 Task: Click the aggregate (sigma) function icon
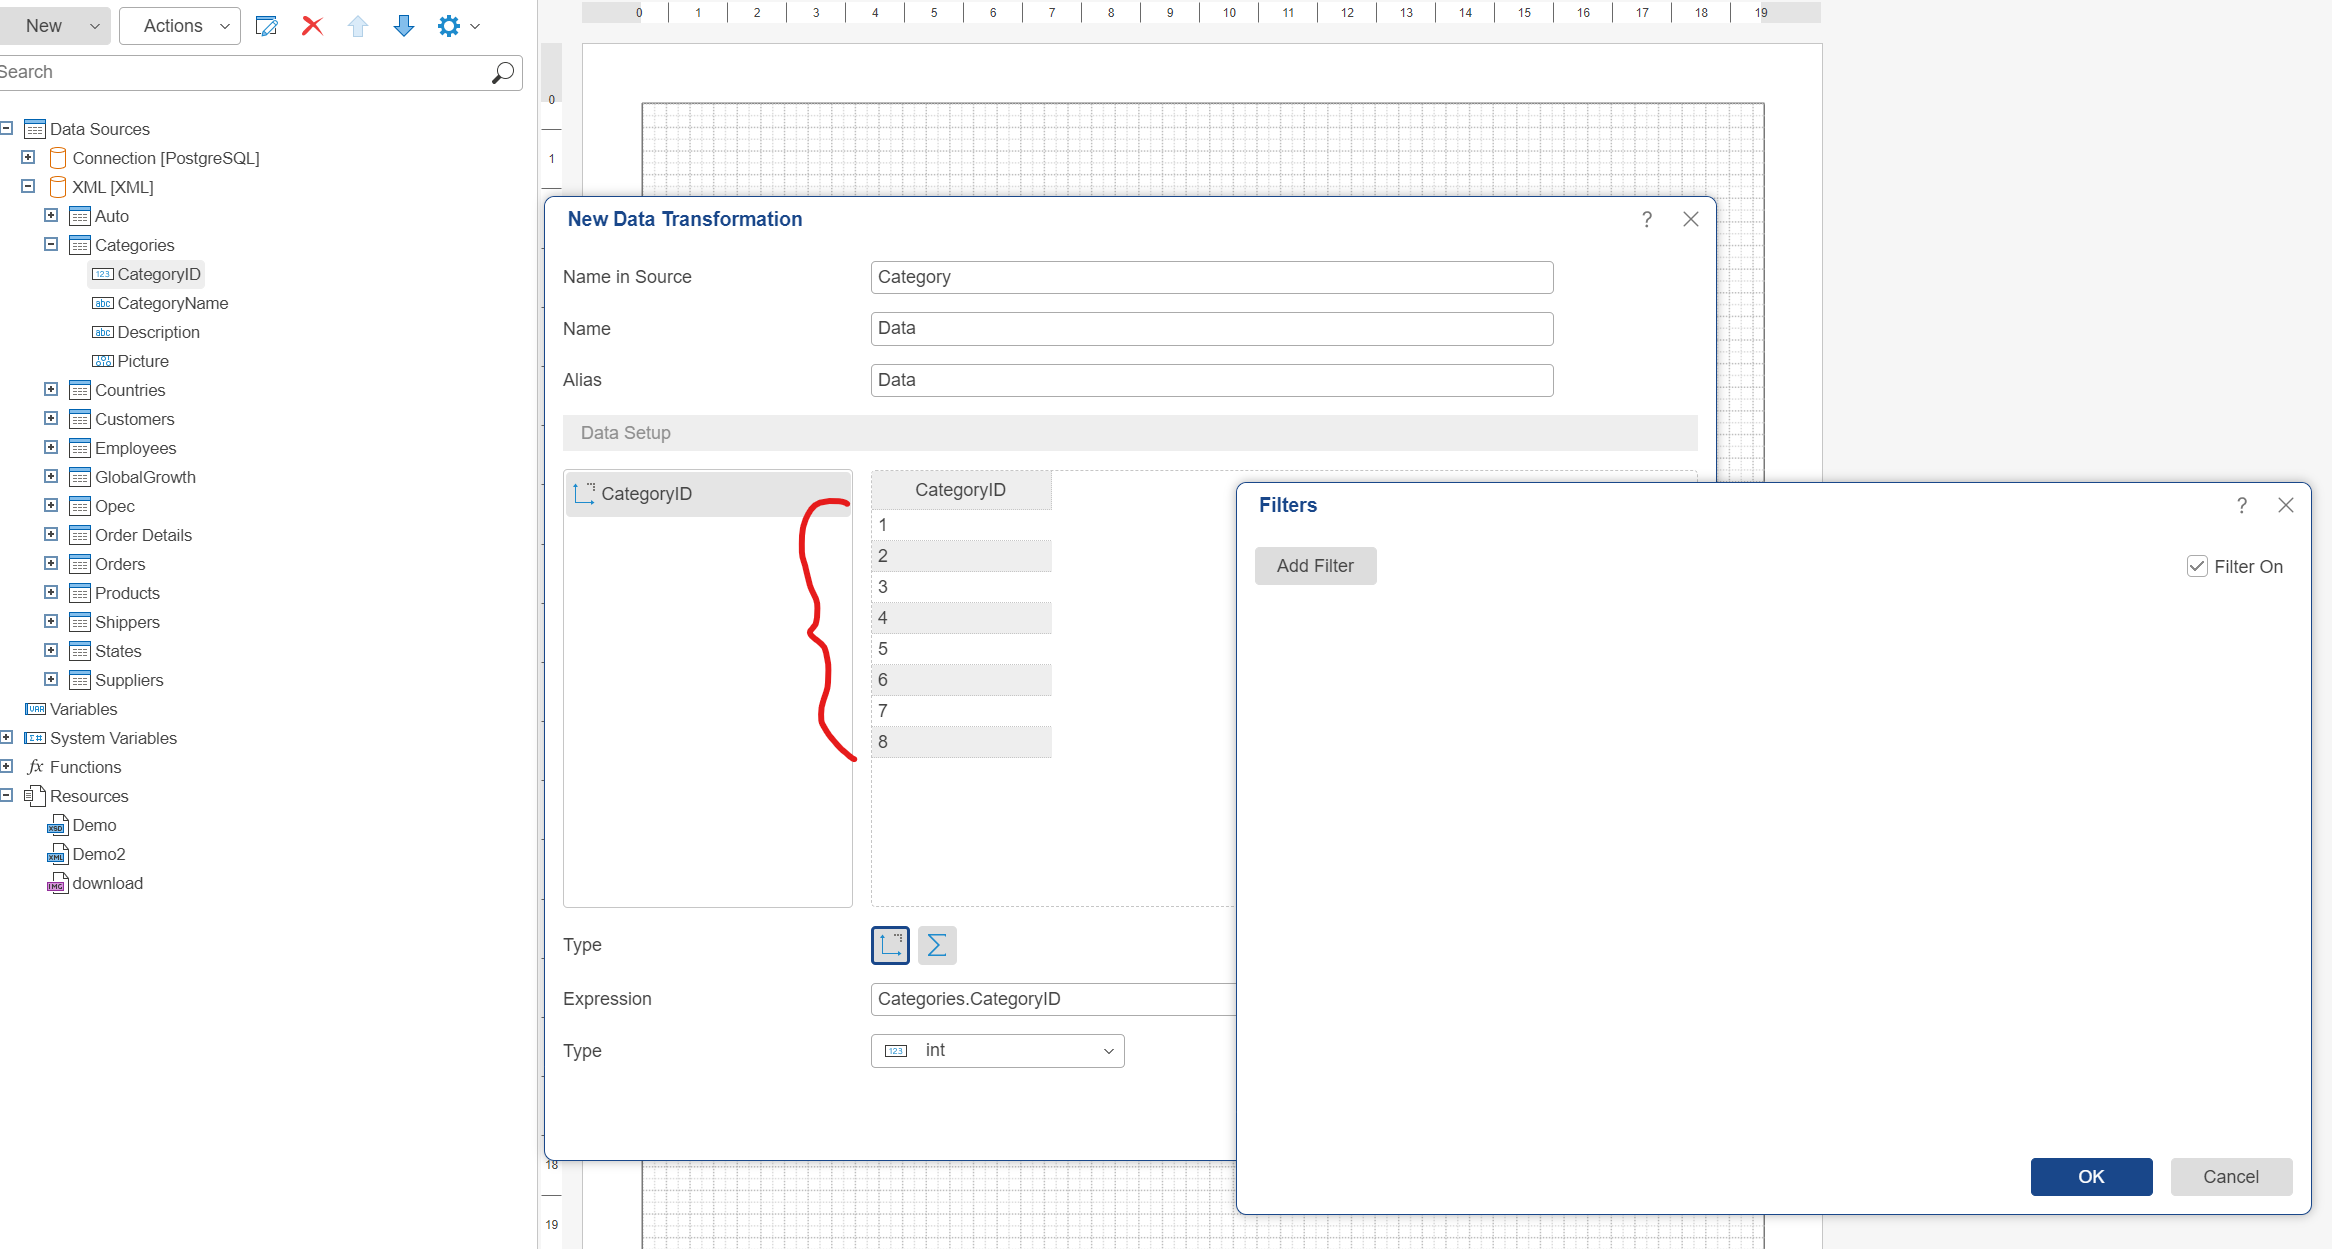pyautogui.click(x=938, y=945)
